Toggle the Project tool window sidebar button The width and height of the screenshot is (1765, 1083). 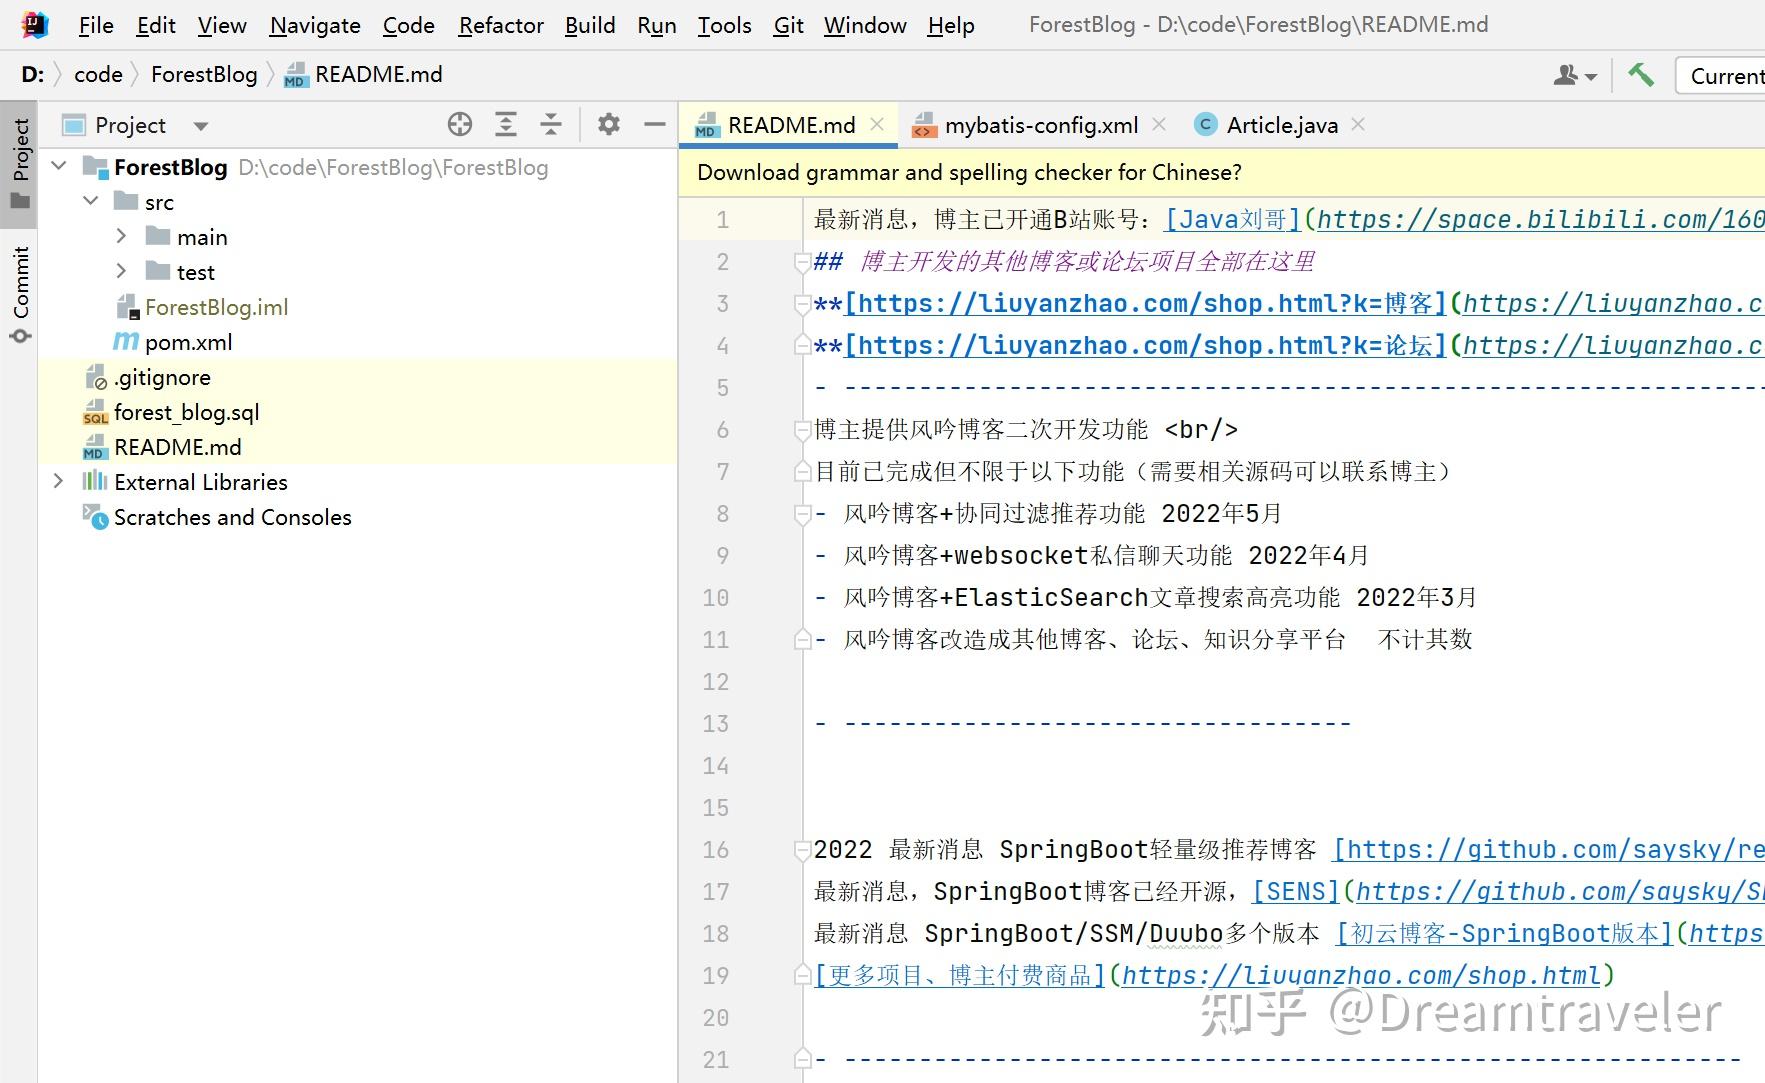tap(20, 162)
